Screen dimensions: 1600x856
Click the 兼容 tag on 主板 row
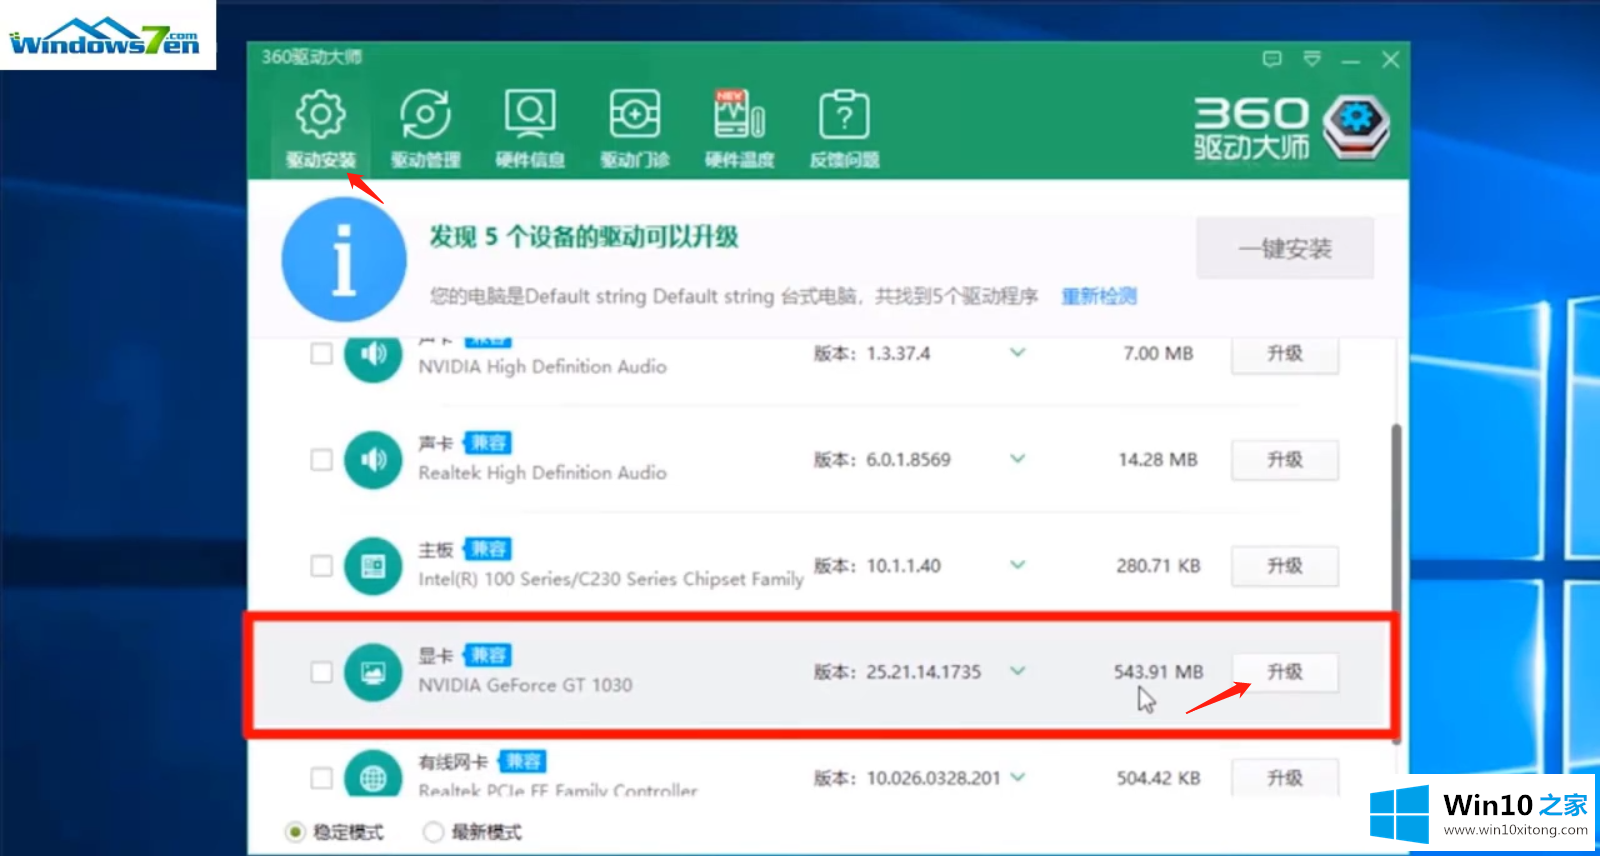pyautogui.click(x=488, y=549)
